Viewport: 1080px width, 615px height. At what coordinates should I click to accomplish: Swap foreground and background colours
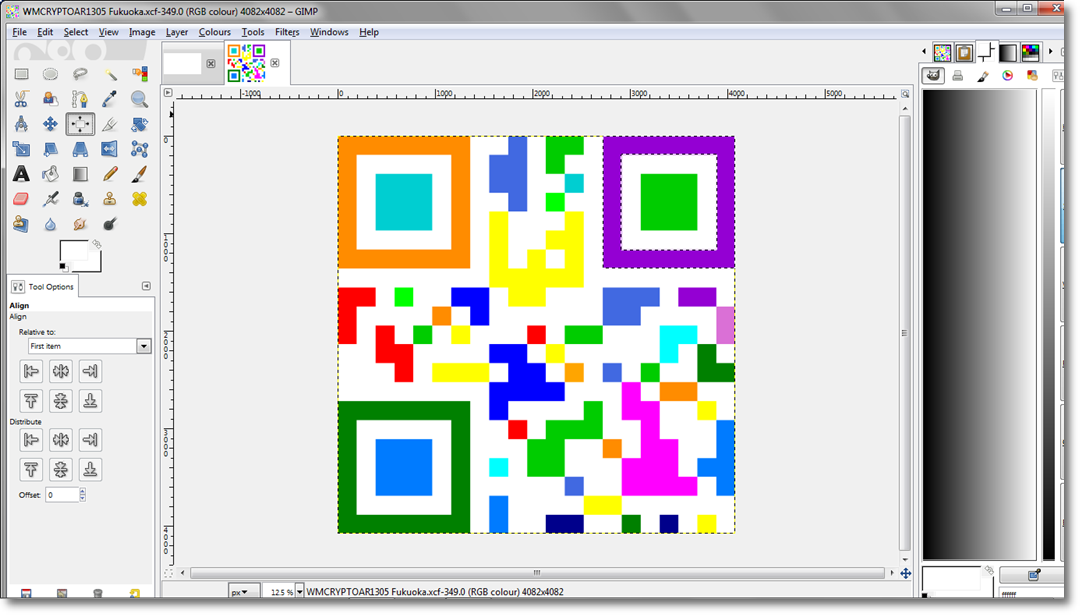96,244
